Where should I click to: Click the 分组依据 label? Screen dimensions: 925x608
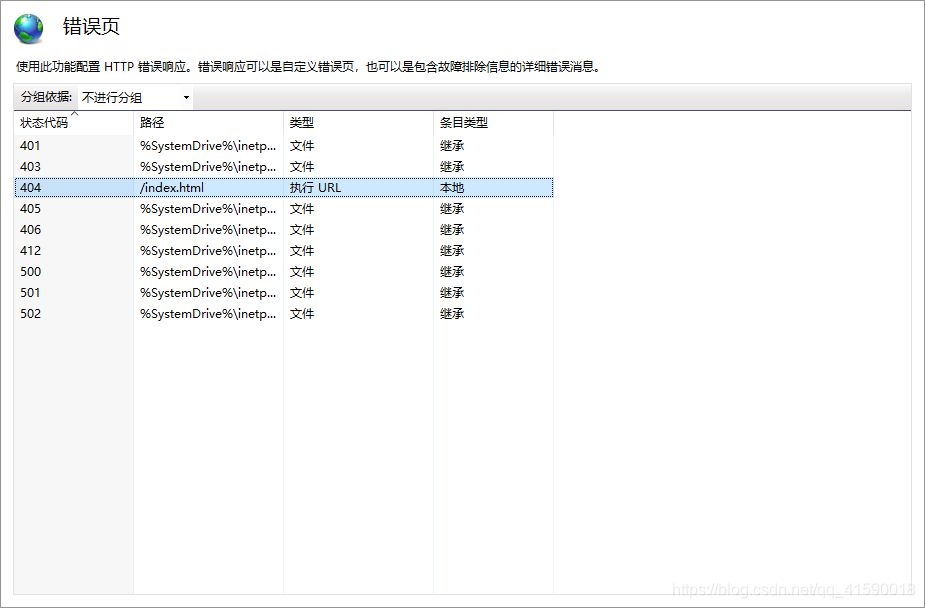[47, 97]
